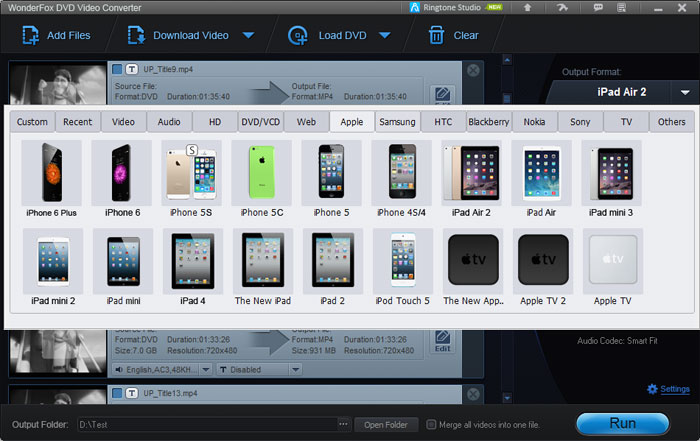Open the Others format tab

coord(672,122)
